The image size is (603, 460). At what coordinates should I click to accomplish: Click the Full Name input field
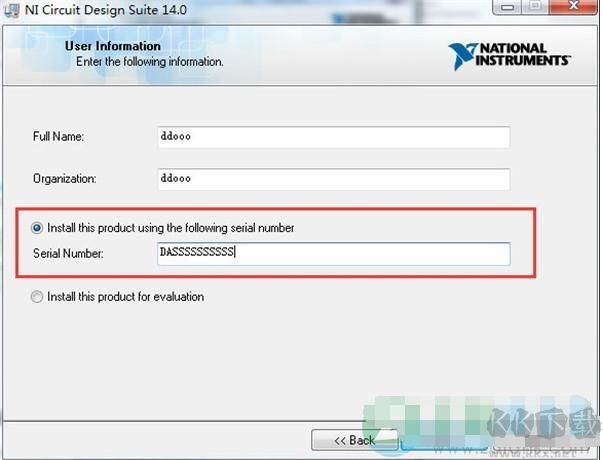(333, 137)
